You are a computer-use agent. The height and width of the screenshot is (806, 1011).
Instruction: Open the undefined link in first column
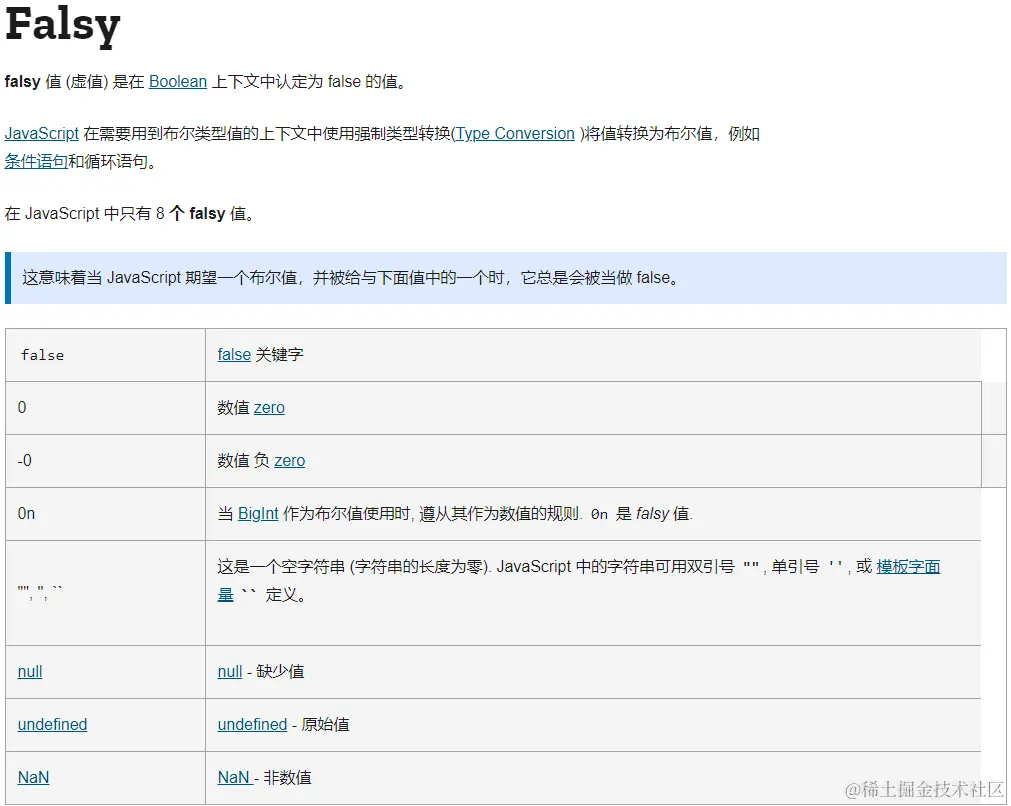click(52, 724)
